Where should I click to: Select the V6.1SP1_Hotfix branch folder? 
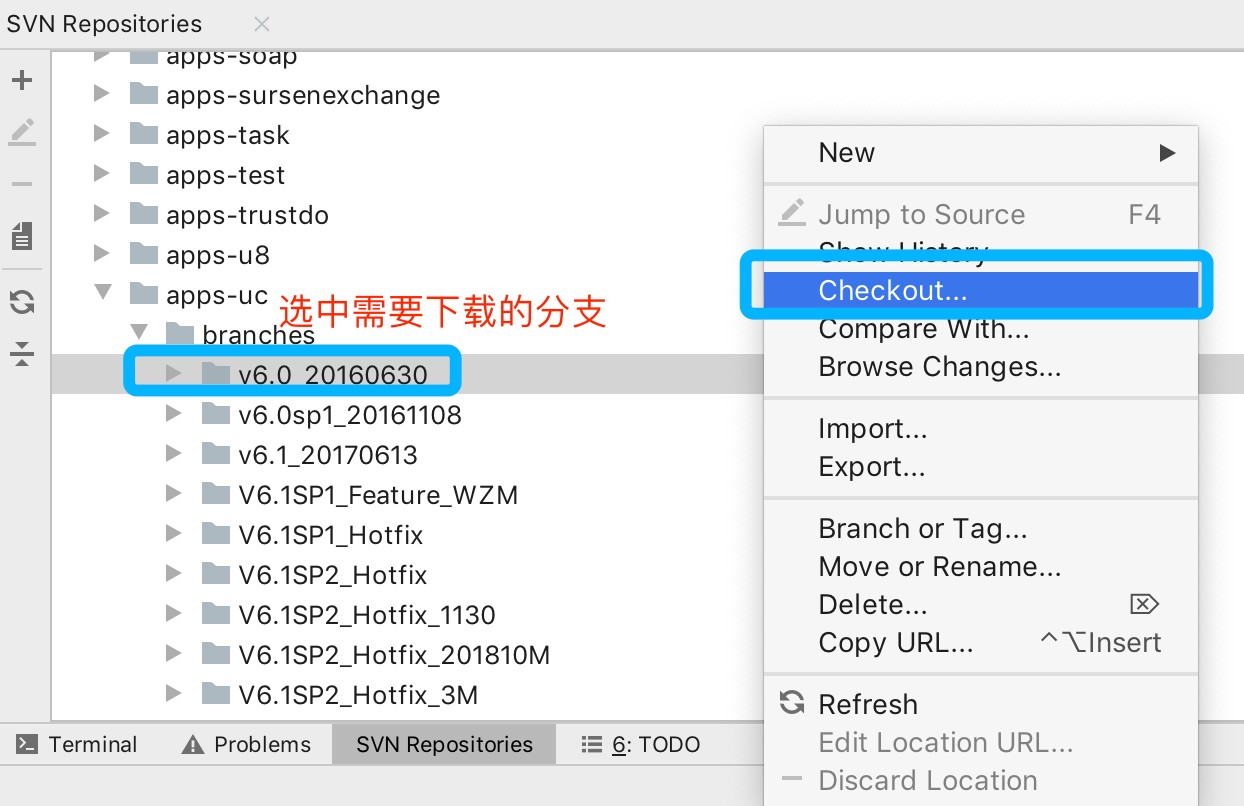pos(330,535)
